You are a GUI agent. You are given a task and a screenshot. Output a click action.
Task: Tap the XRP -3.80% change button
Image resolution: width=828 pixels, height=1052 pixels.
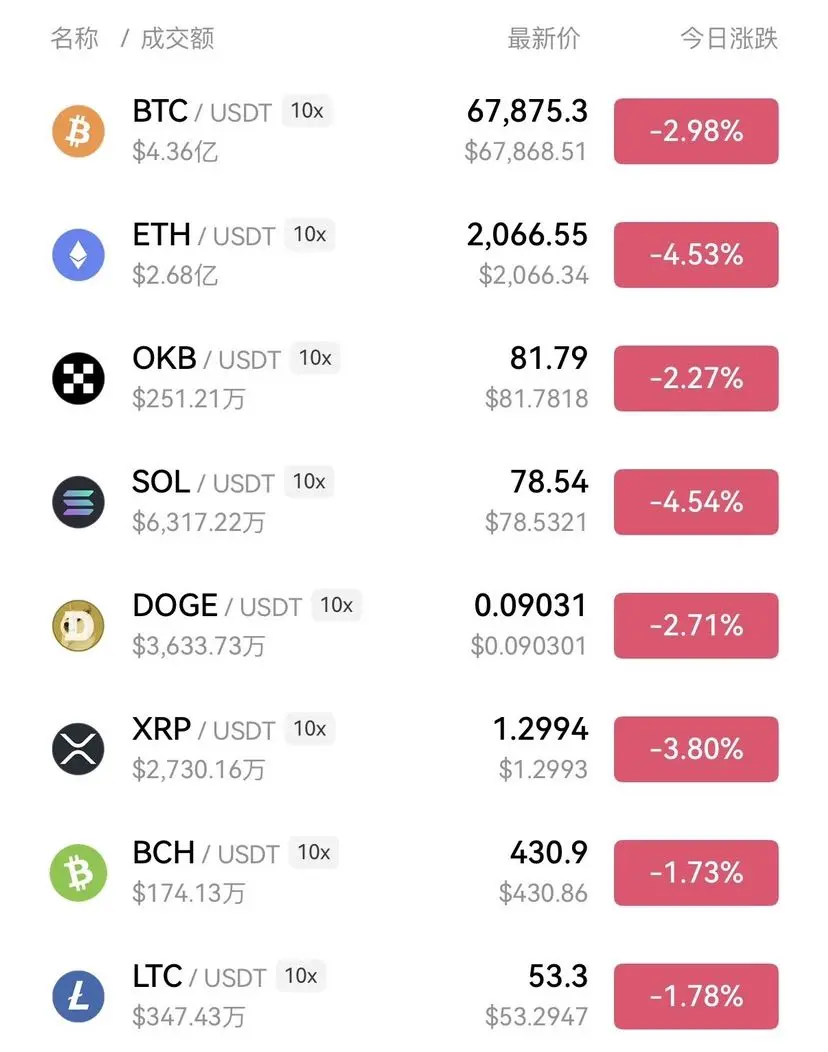[x=696, y=749]
